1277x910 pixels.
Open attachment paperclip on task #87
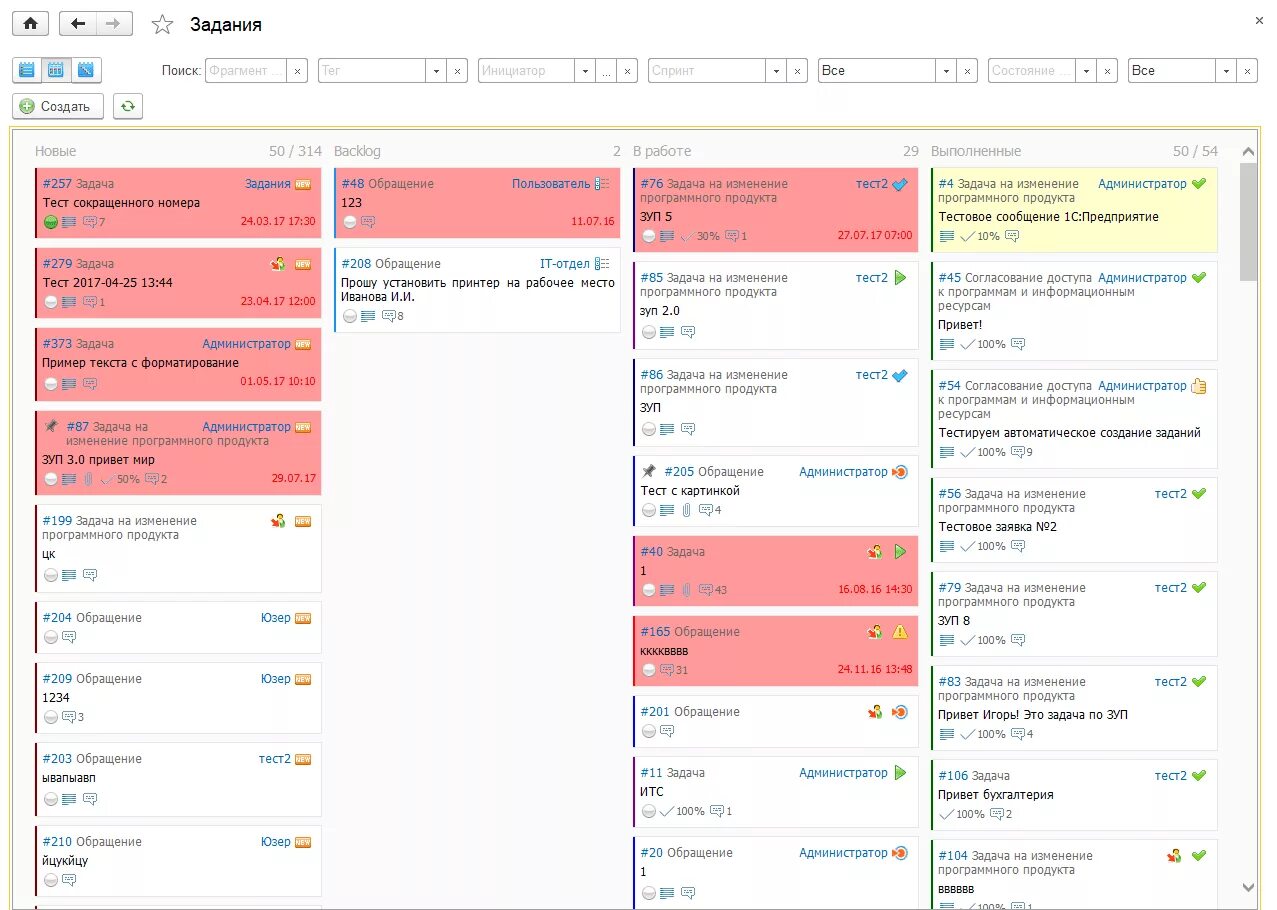tap(88, 479)
